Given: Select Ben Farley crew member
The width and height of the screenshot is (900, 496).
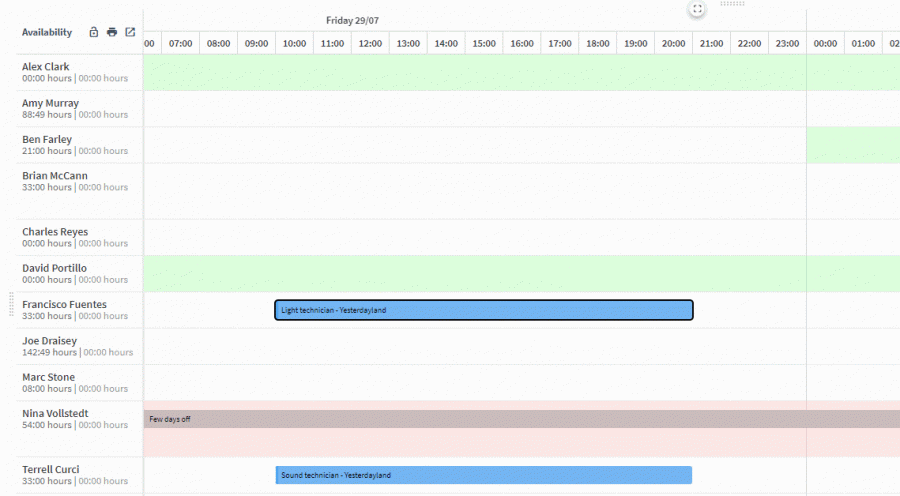Looking at the screenshot, I should click(x=47, y=139).
